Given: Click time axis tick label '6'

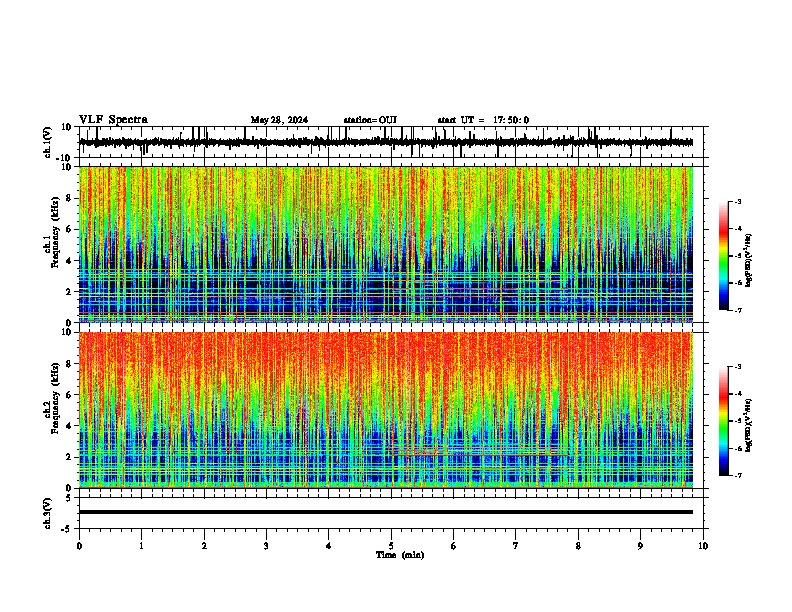Looking at the screenshot, I should pos(454,546).
